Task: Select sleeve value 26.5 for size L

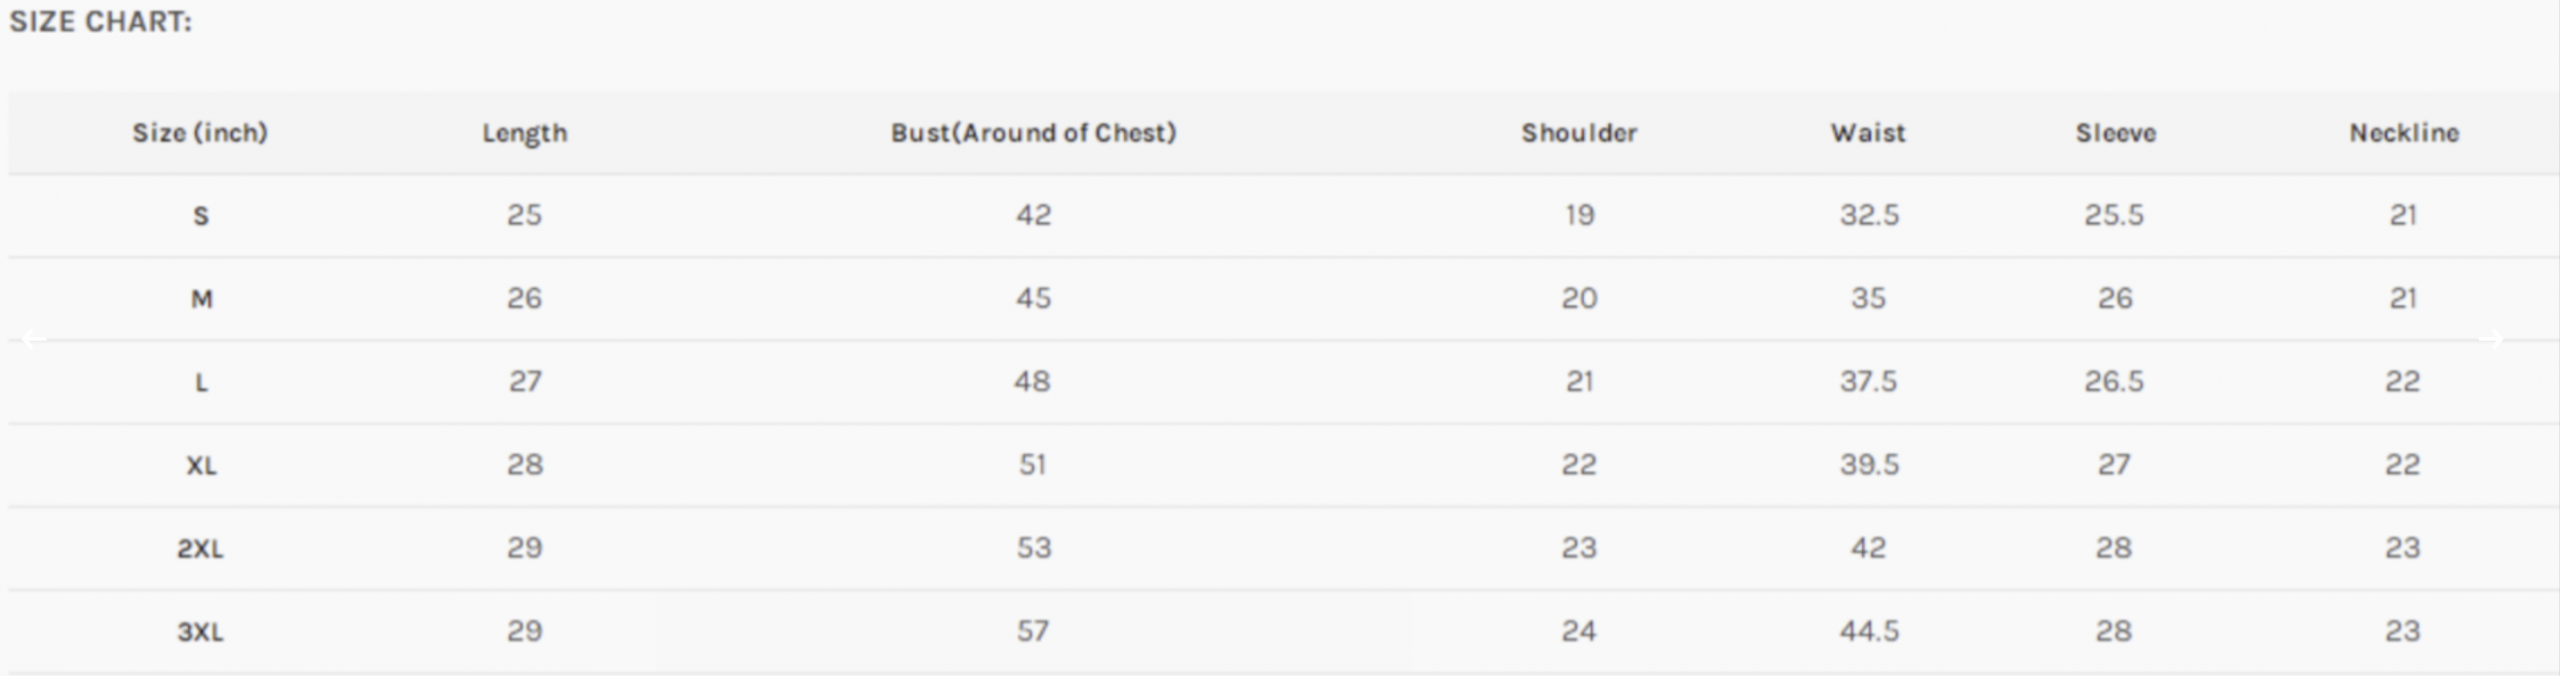Action: pos(2114,382)
